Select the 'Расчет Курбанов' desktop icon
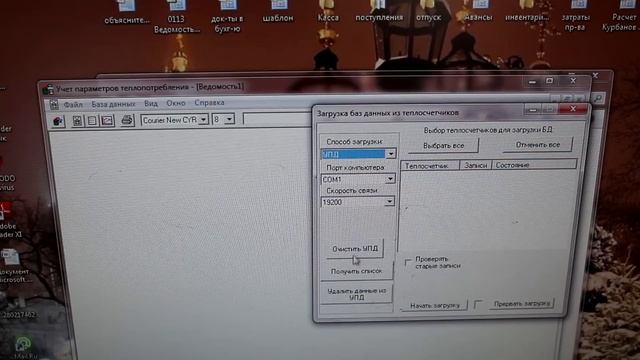 coord(622,16)
